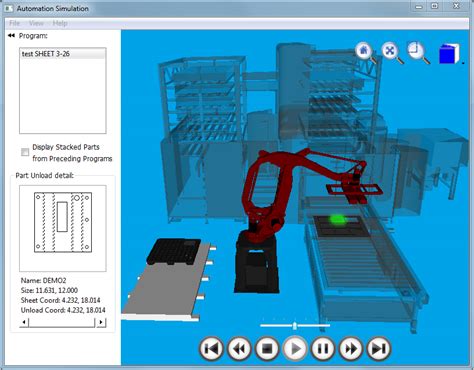
Task: Skip to the simulation end
Action: coord(379,349)
